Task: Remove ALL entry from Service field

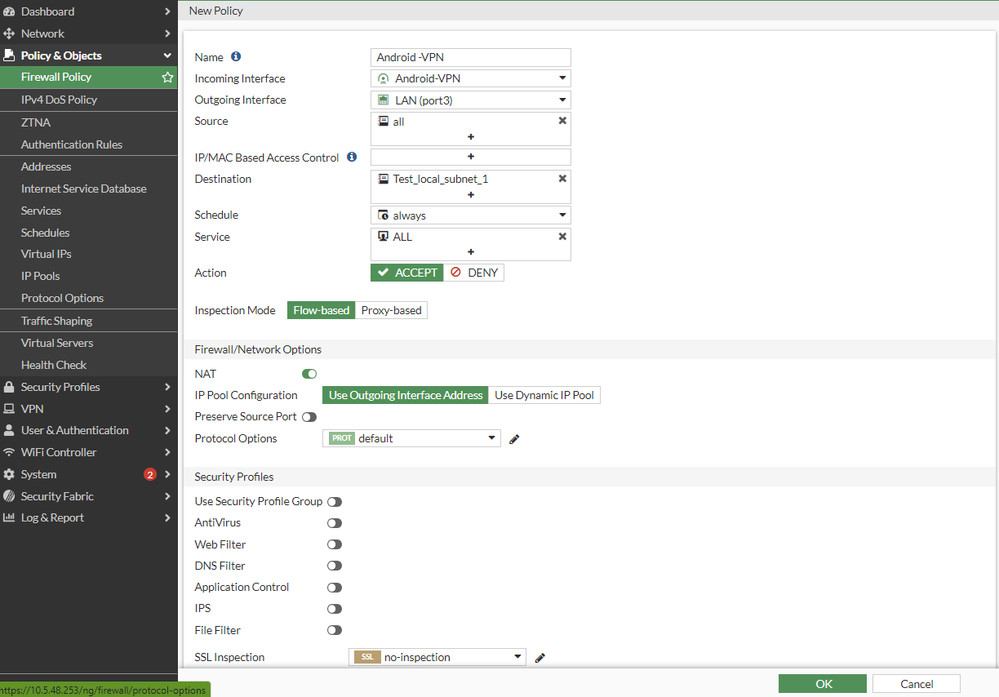Action: [x=563, y=236]
